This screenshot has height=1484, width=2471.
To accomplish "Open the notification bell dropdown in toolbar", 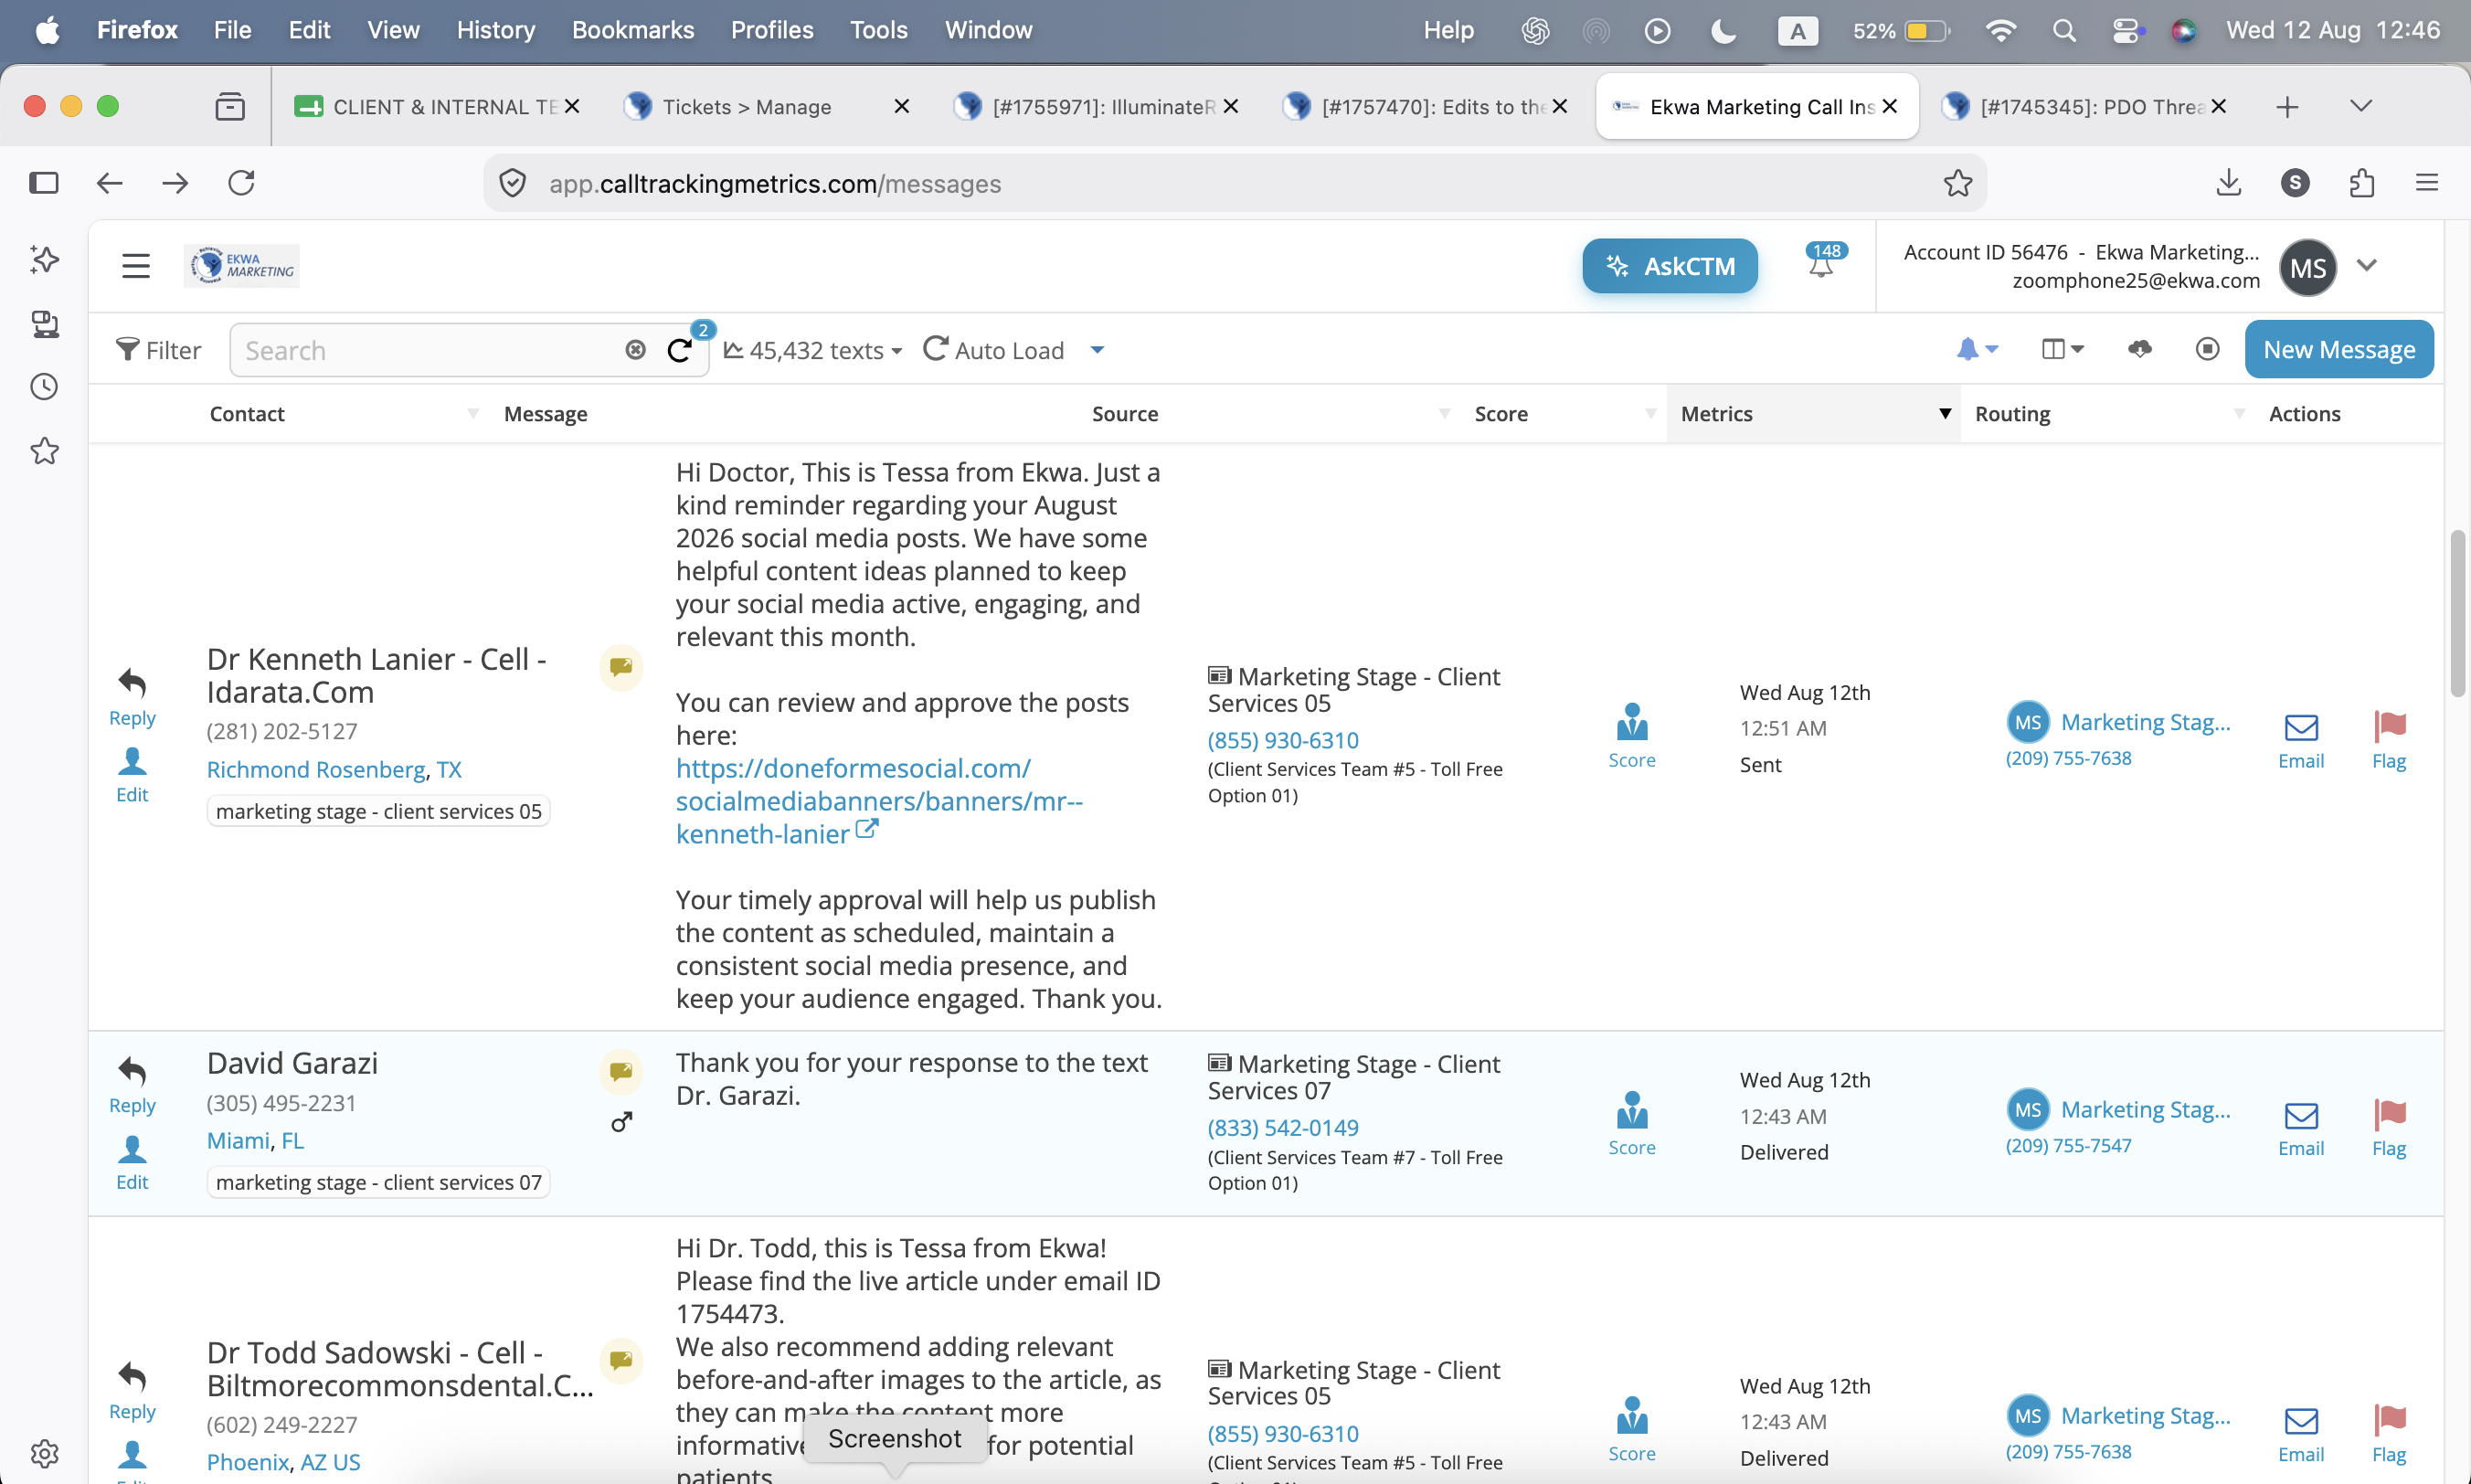I will coord(1977,349).
